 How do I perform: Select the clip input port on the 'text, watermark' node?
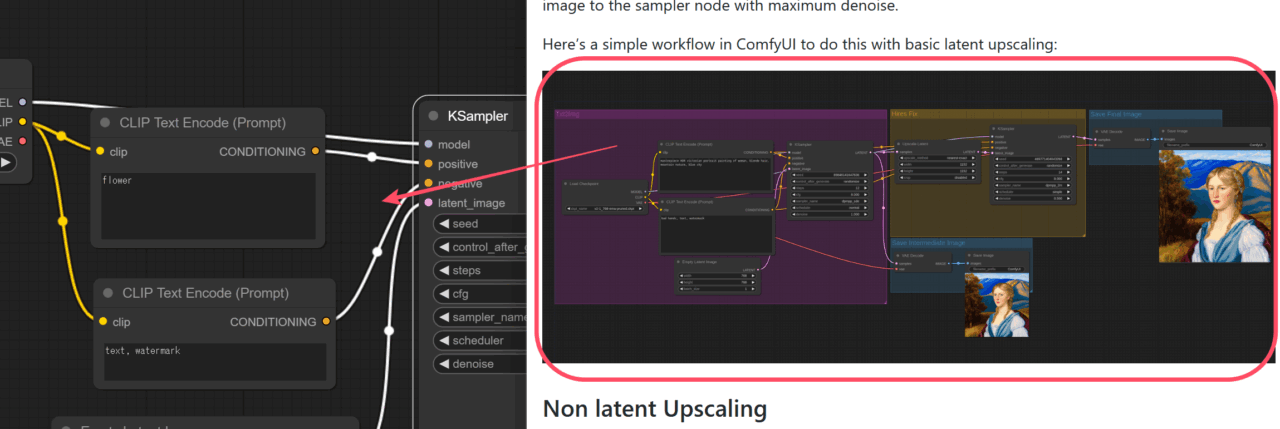[102, 322]
